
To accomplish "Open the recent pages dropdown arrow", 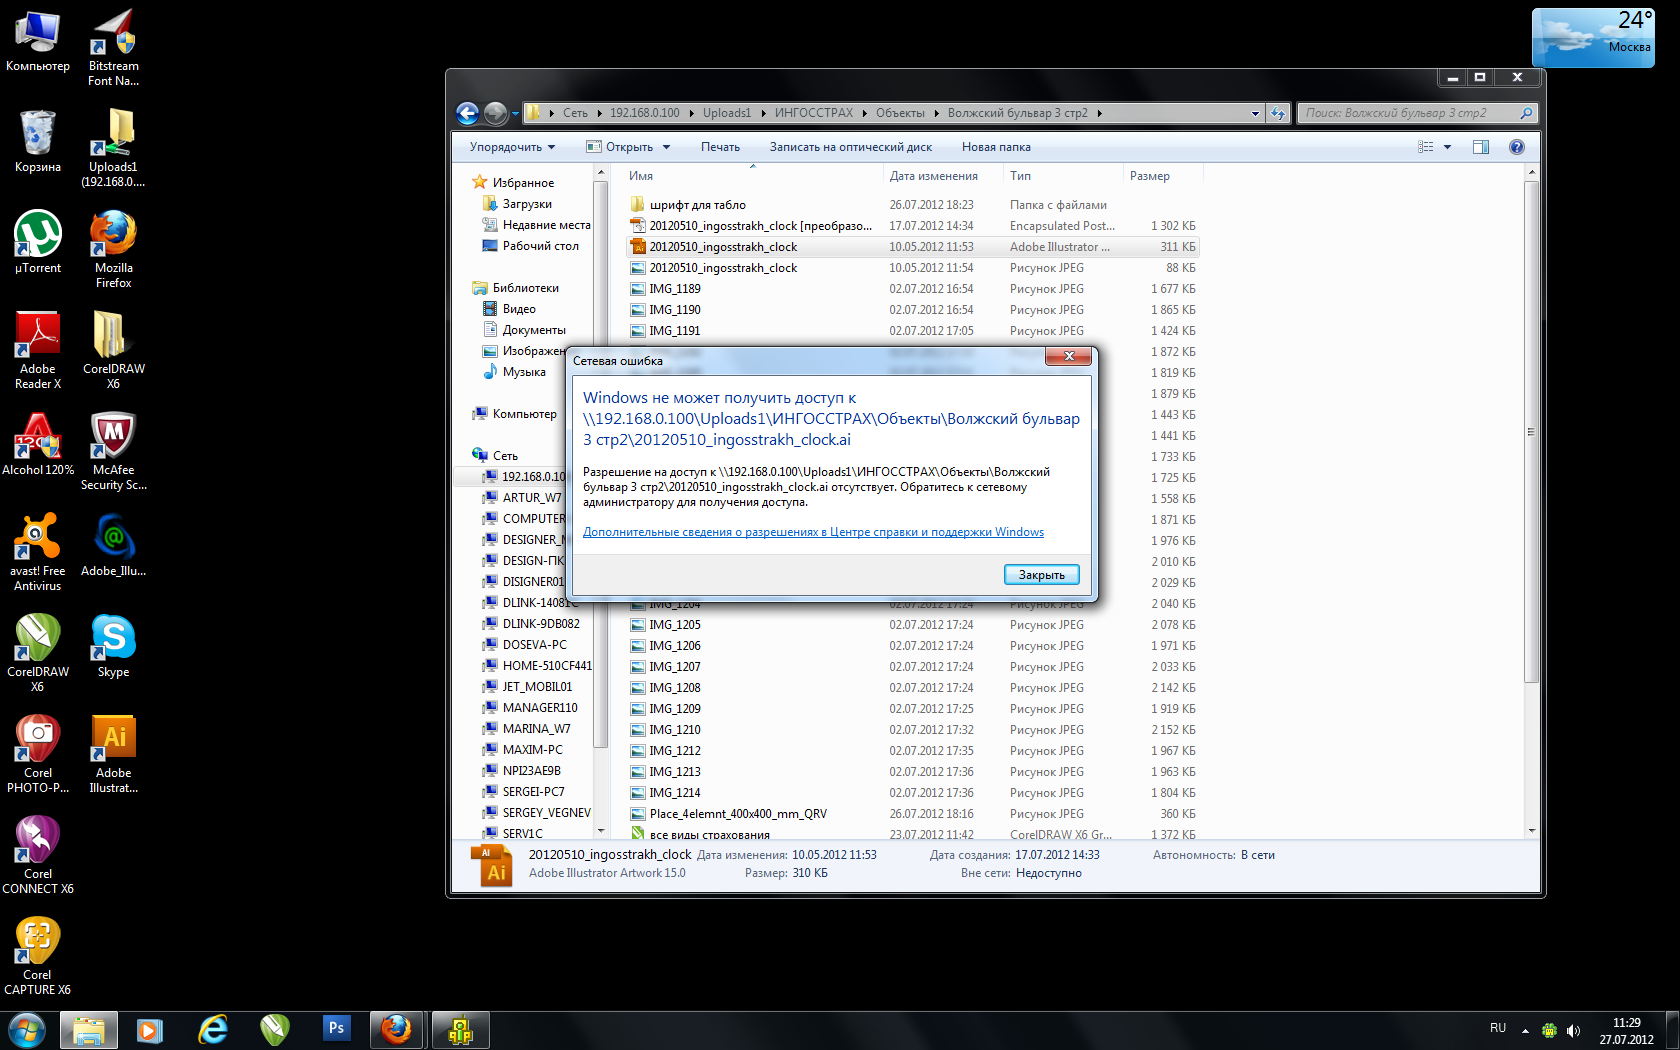I will [x=516, y=114].
